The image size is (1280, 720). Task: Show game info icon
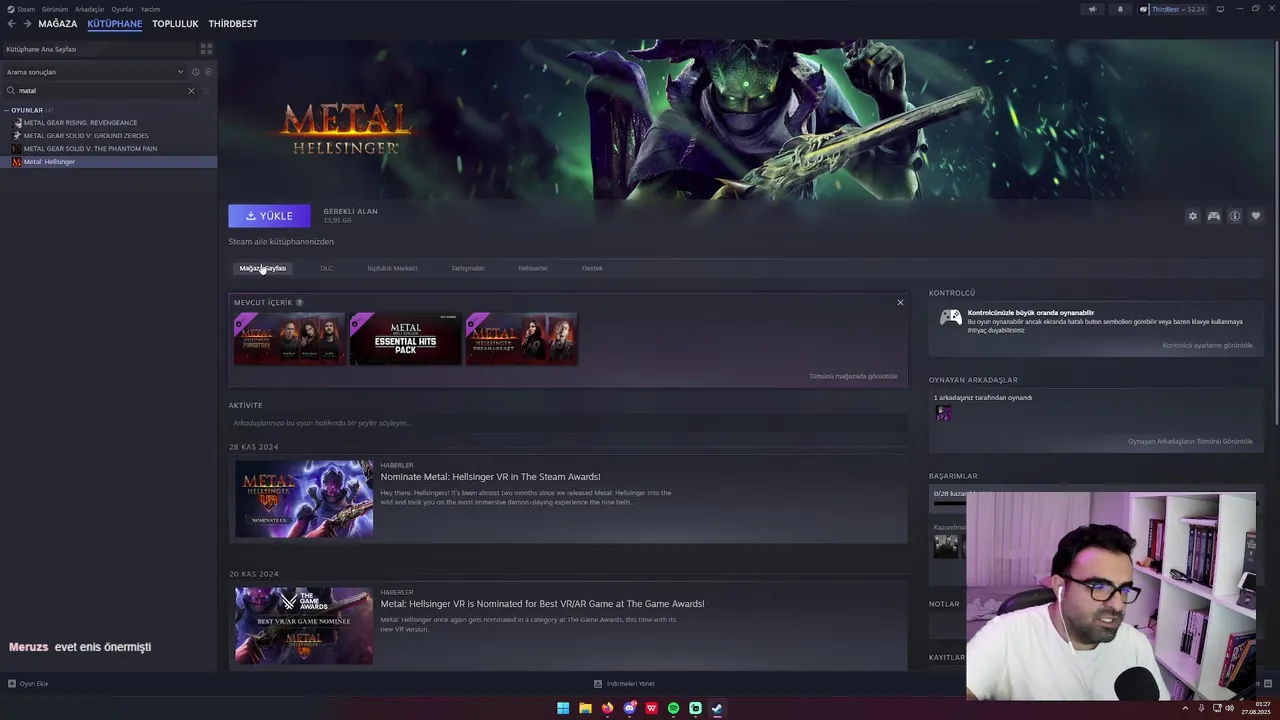pyautogui.click(x=1235, y=216)
